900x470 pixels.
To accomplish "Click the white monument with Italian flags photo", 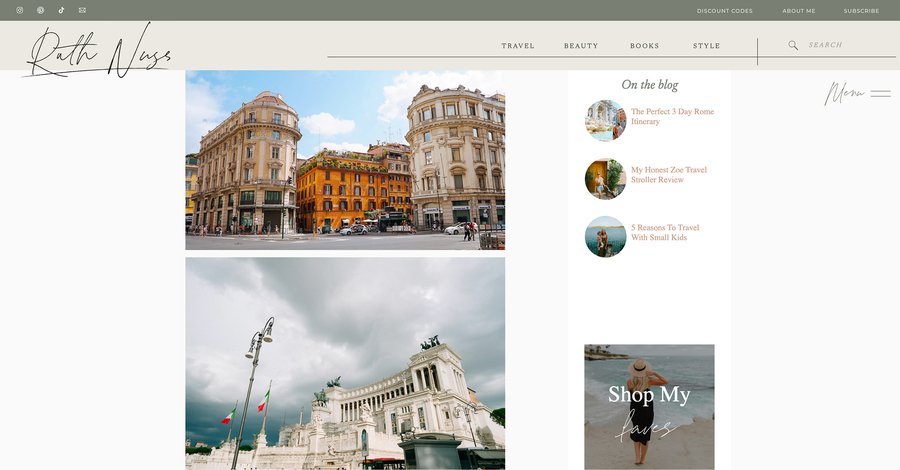I will (x=345, y=364).
